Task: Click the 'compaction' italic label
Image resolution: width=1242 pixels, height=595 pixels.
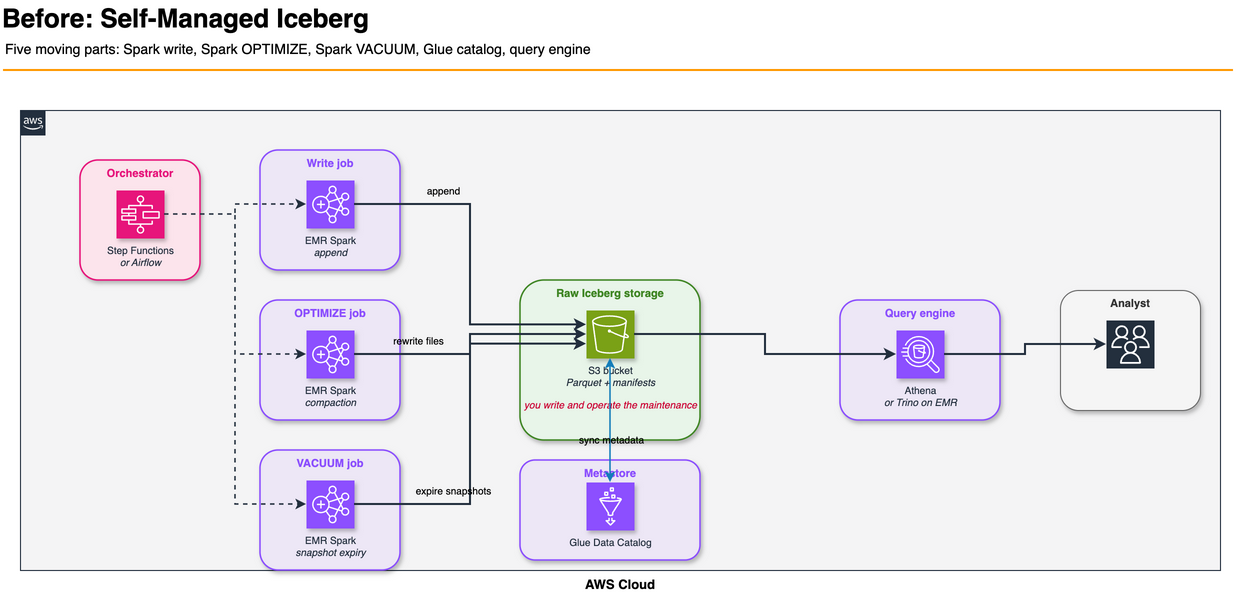Action: (330, 403)
